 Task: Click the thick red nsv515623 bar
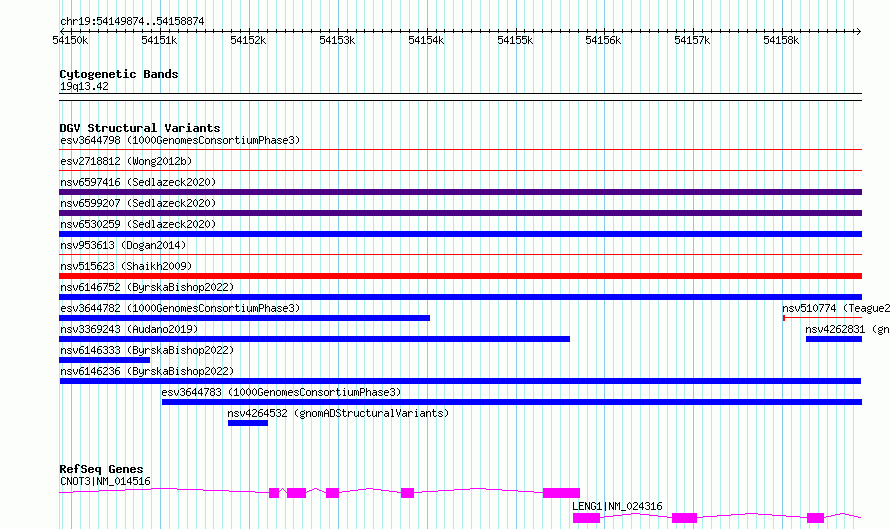(460, 276)
